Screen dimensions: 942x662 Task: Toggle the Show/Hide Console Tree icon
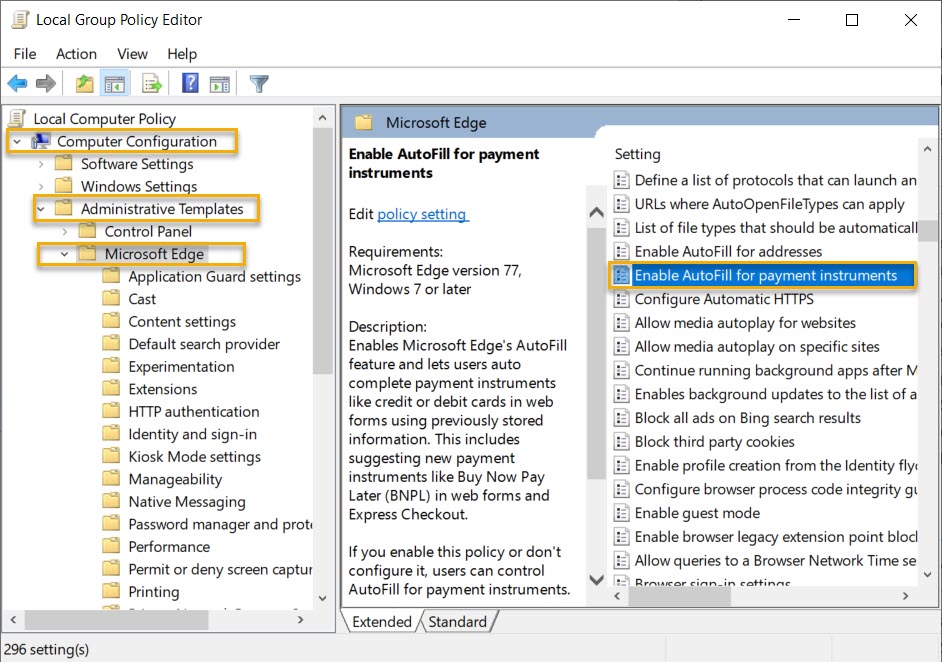[115, 83]
